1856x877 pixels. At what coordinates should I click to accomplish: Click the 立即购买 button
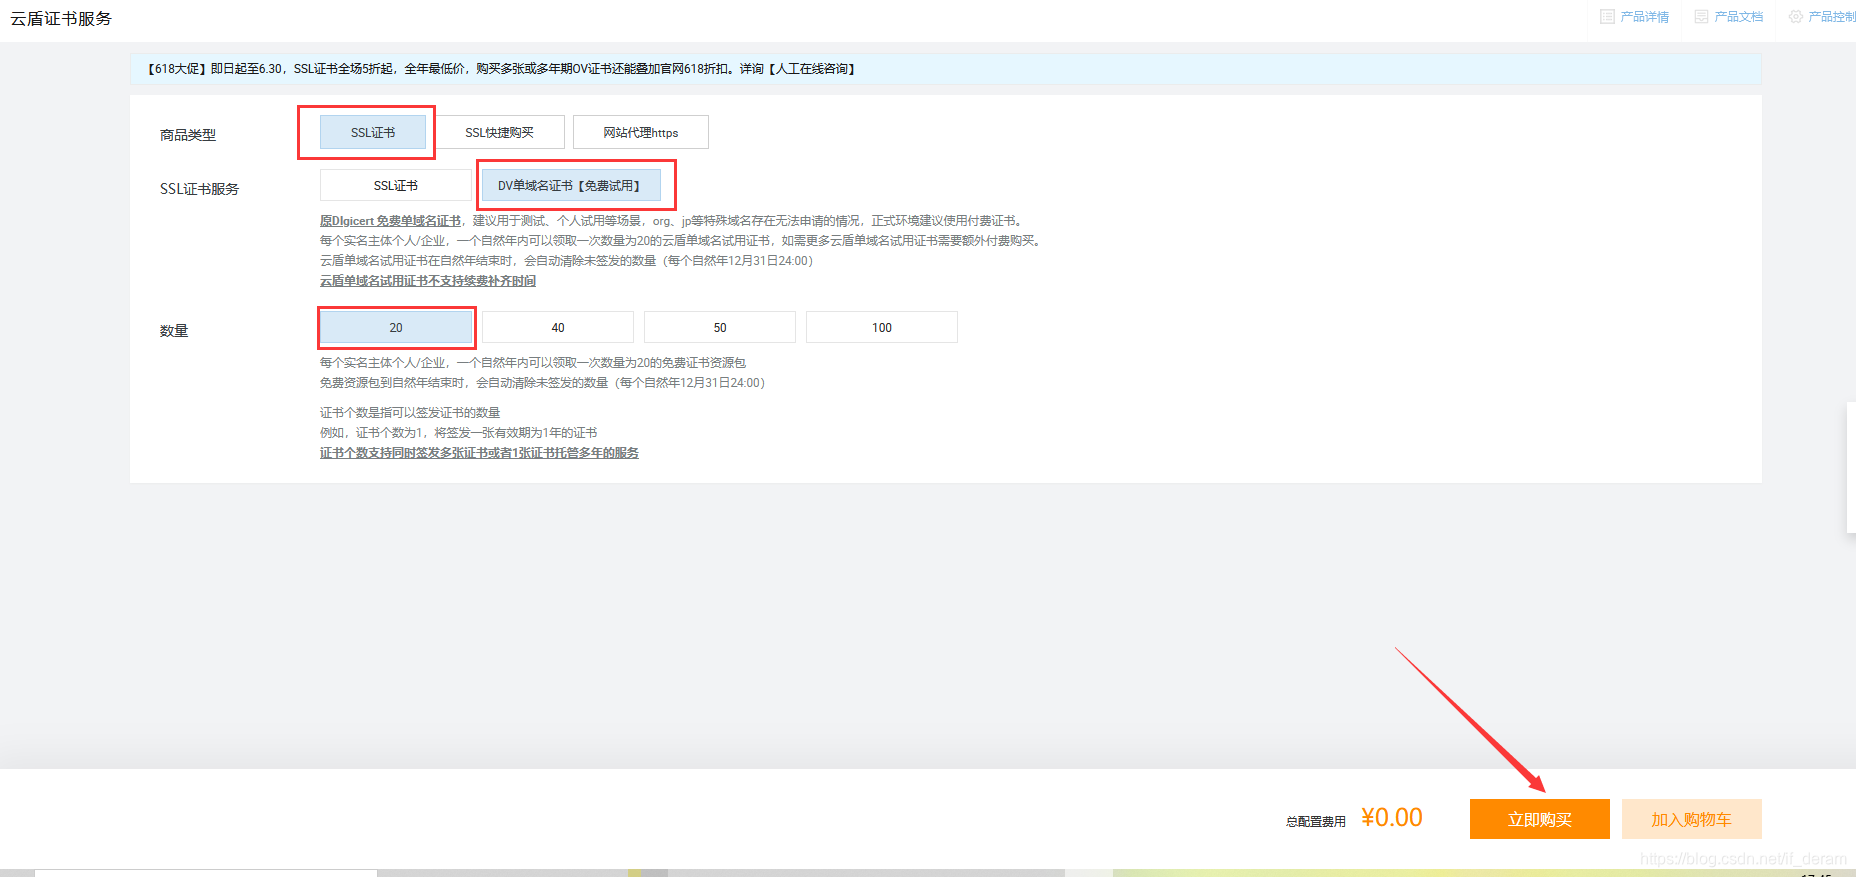tap(1540, 819)
